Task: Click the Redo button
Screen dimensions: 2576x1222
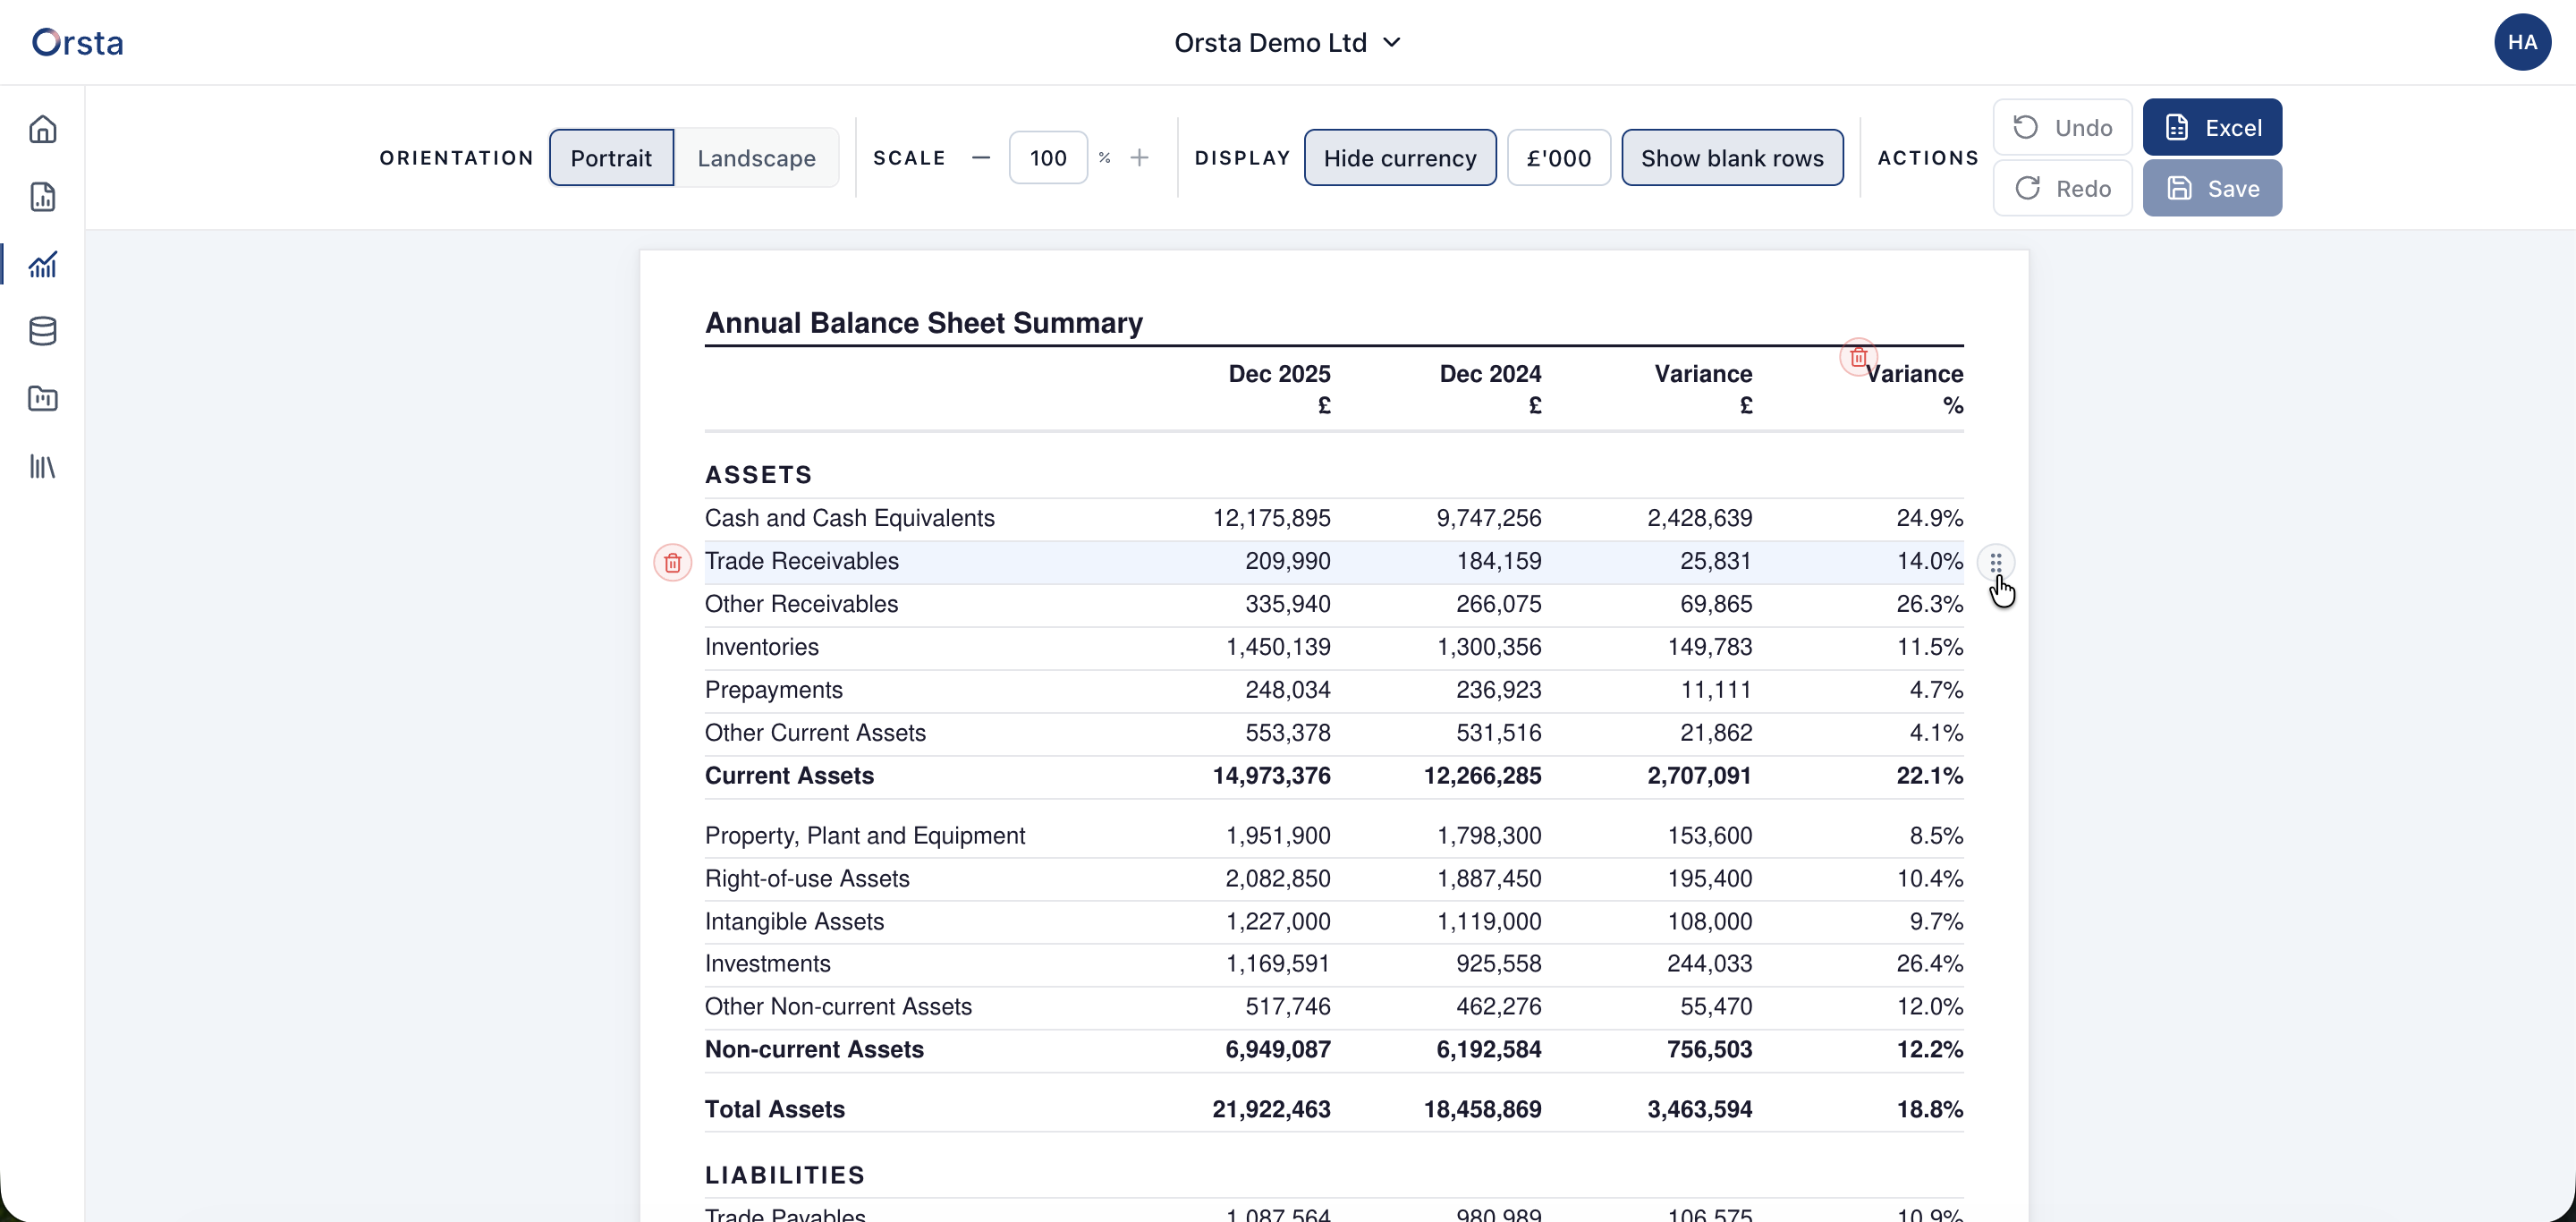Action: pyautogui.click(x=2062, y=188)
